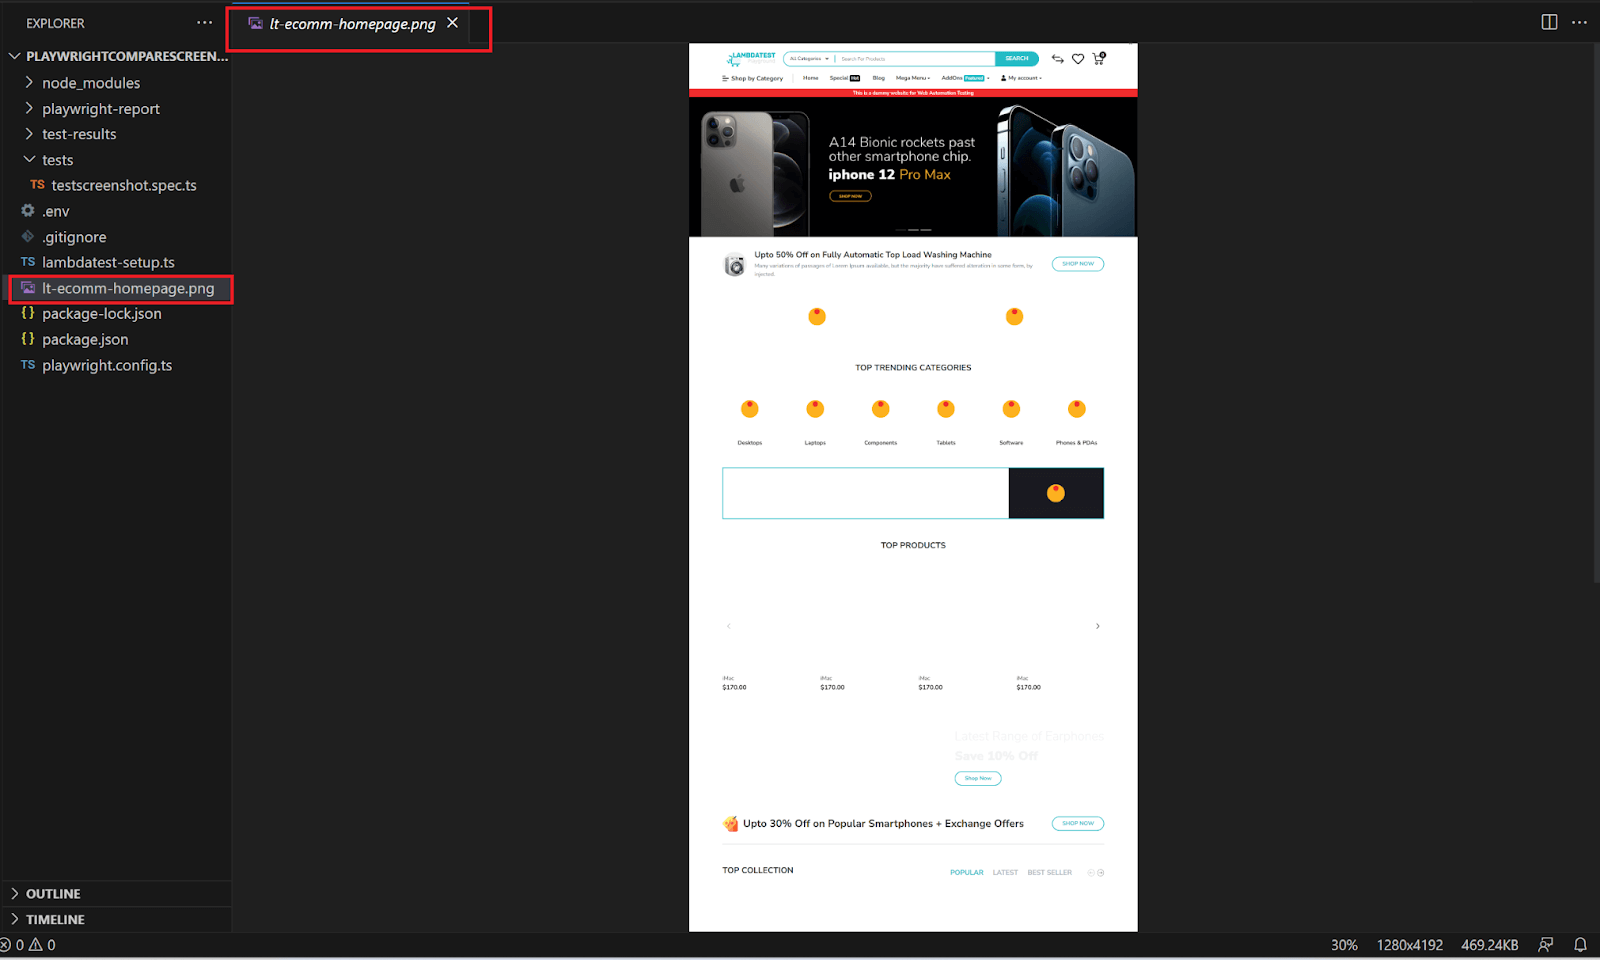
Task: Open the .gitignore file
Action: click(x=74, y=237)
